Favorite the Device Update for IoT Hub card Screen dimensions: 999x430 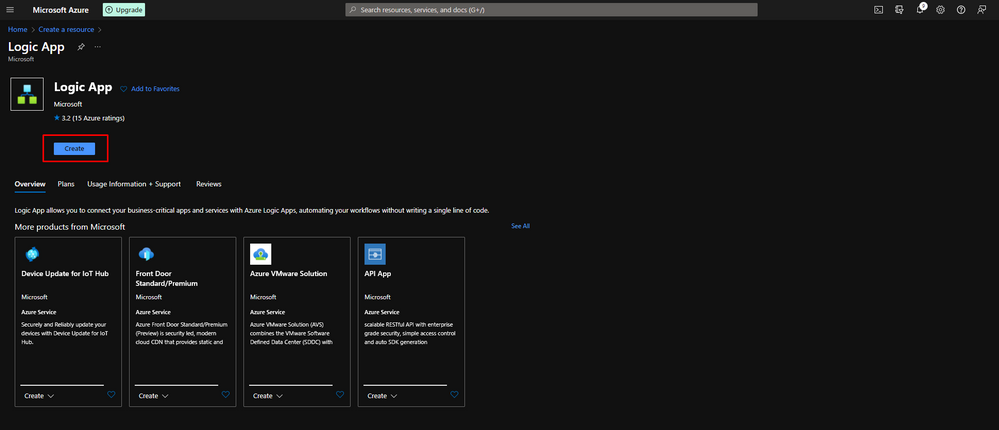click(x=111, y=395)
